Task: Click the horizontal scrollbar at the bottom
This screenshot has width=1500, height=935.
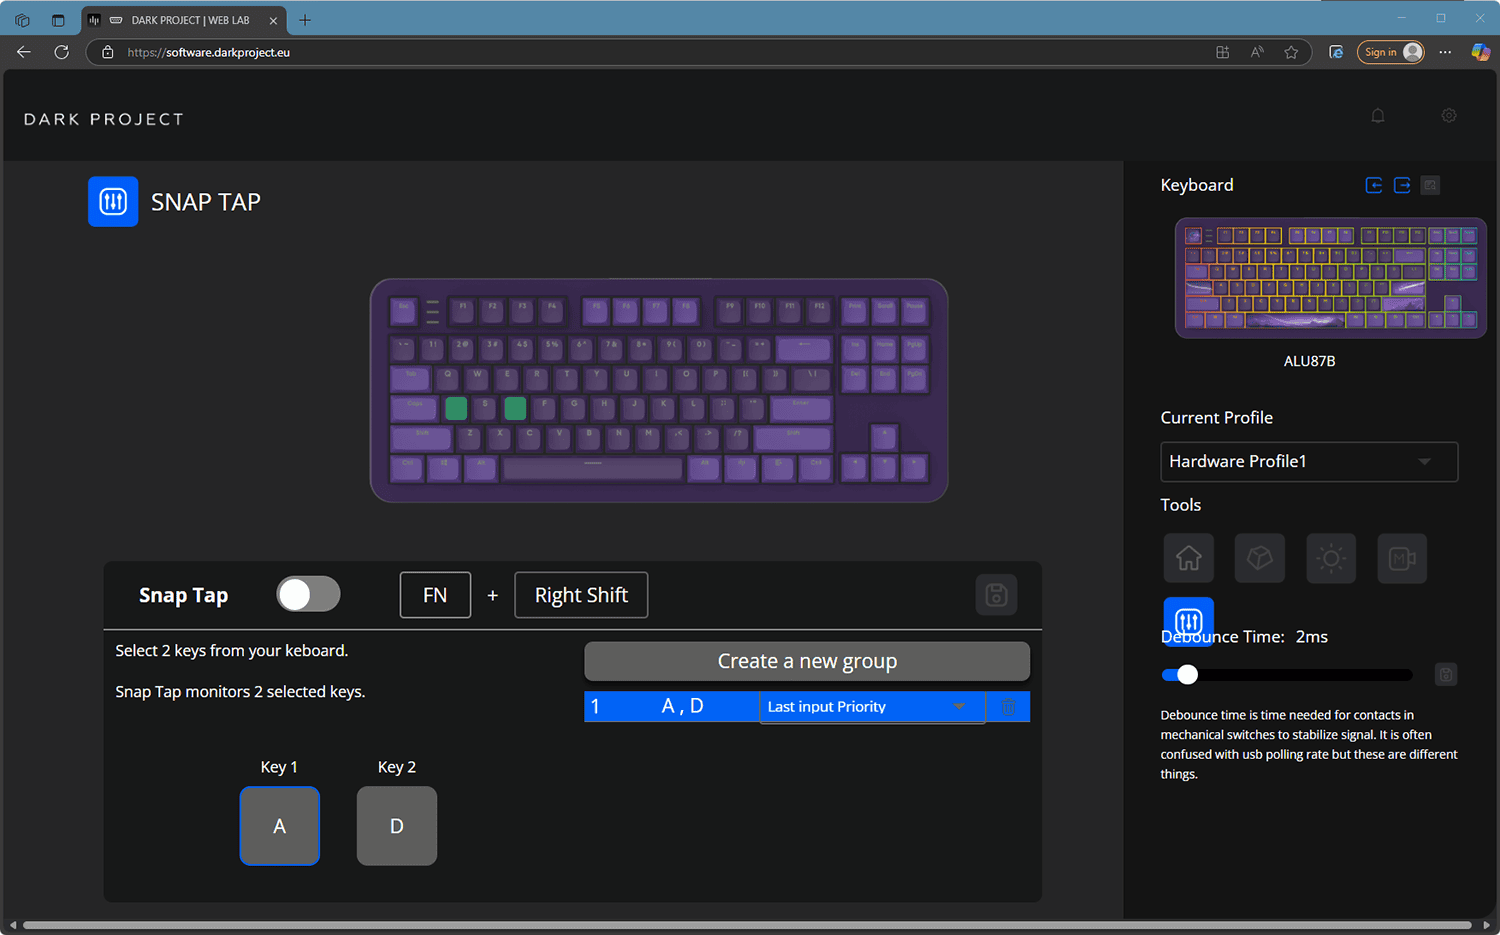Action: pos(748,925)
